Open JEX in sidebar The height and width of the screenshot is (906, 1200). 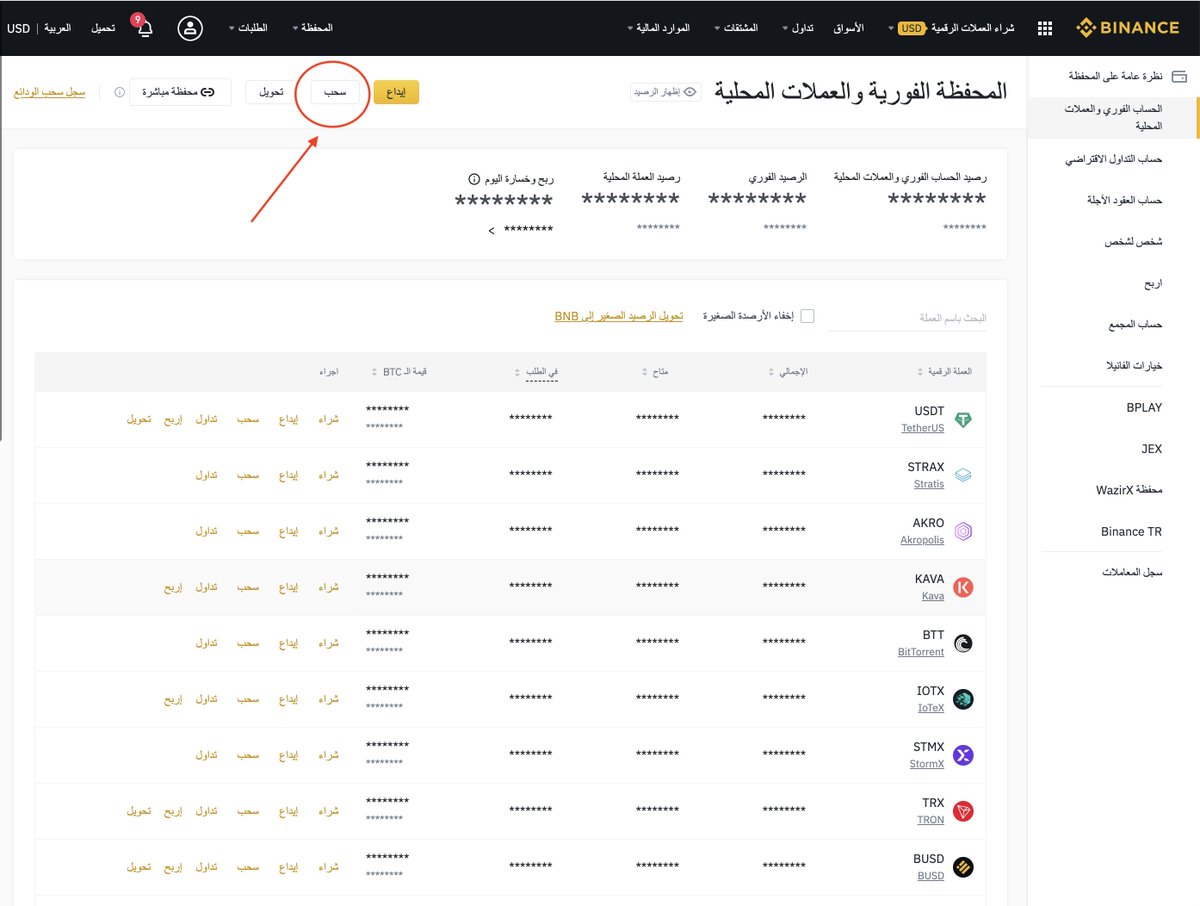(1152, 449)
